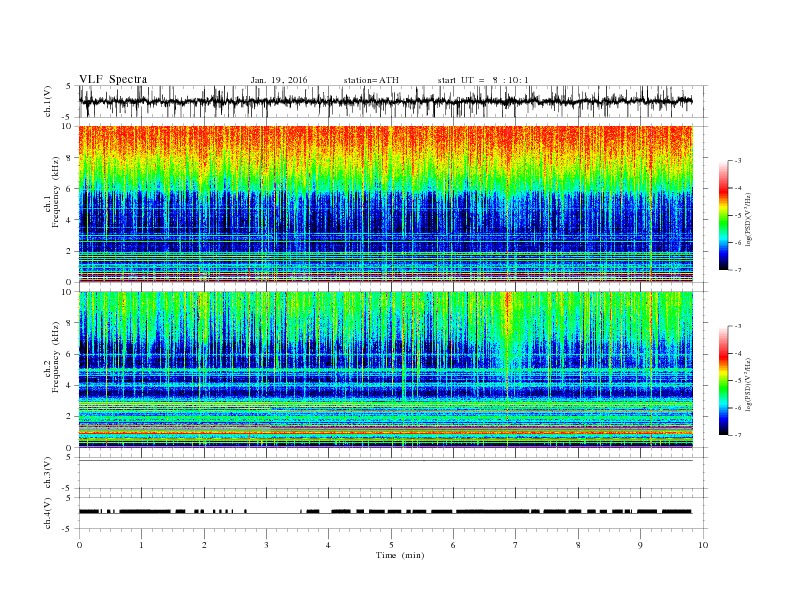Click the "3" tick on the time axis
792x612 pixels.
[266, 545]
